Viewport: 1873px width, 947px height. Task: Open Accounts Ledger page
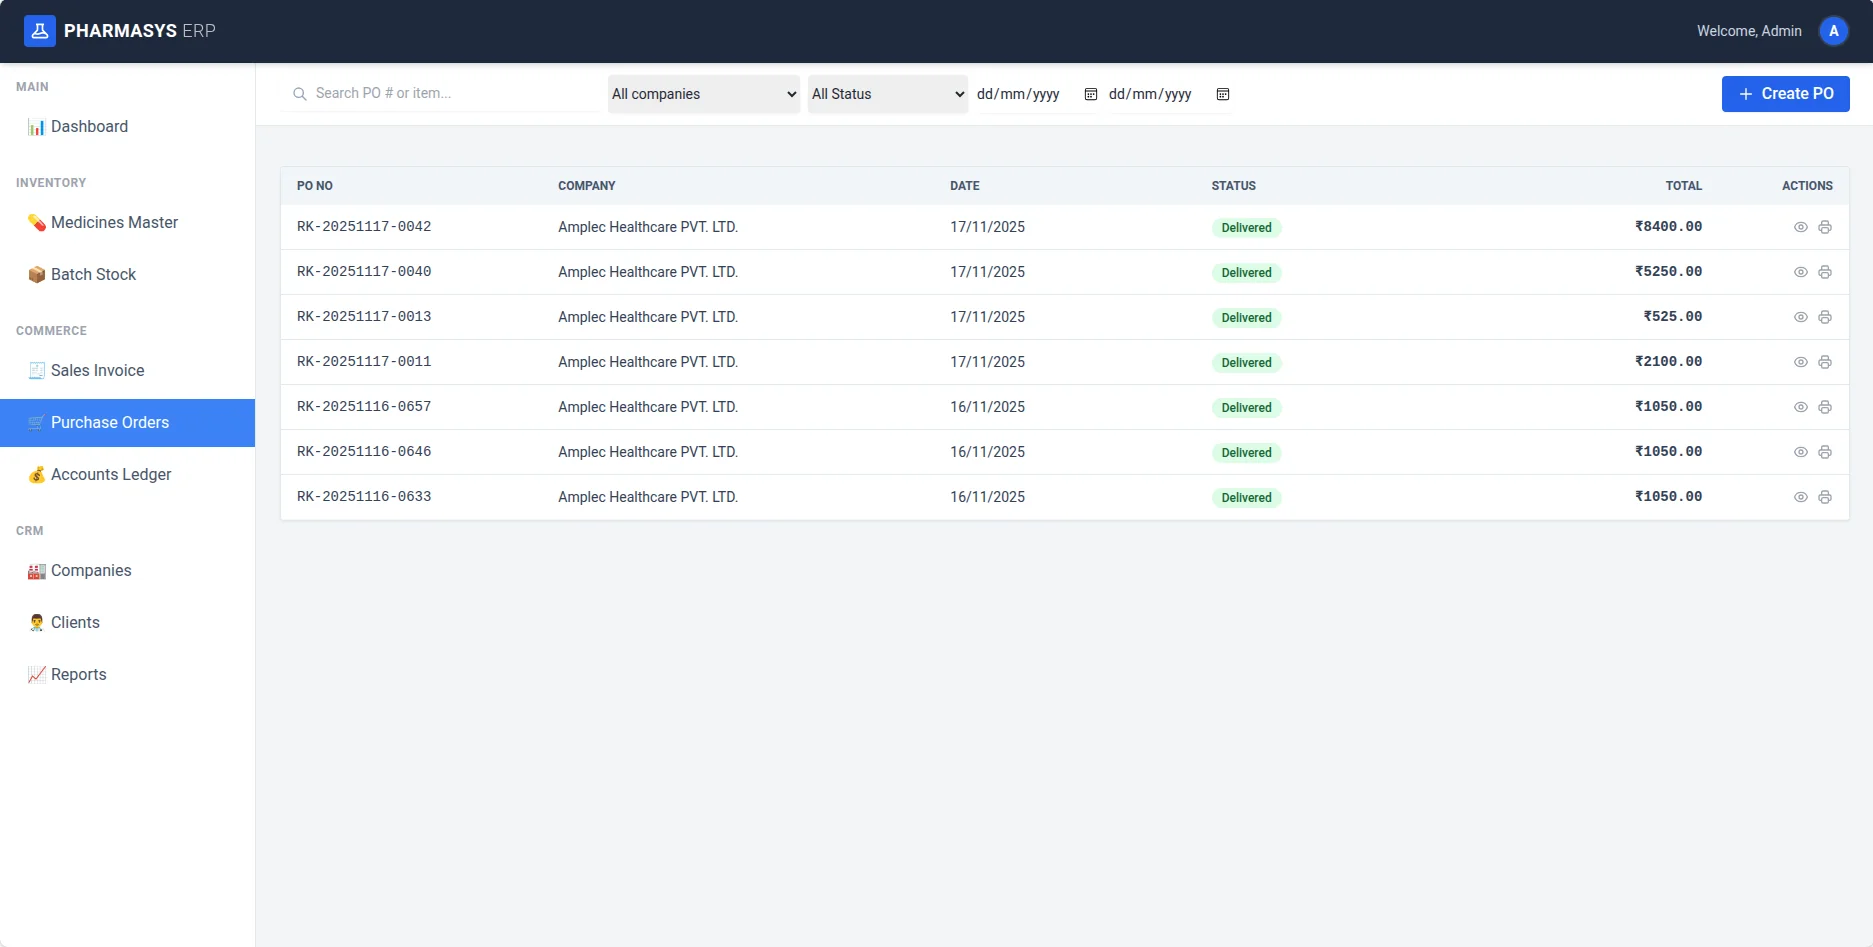tap(128, 475)
